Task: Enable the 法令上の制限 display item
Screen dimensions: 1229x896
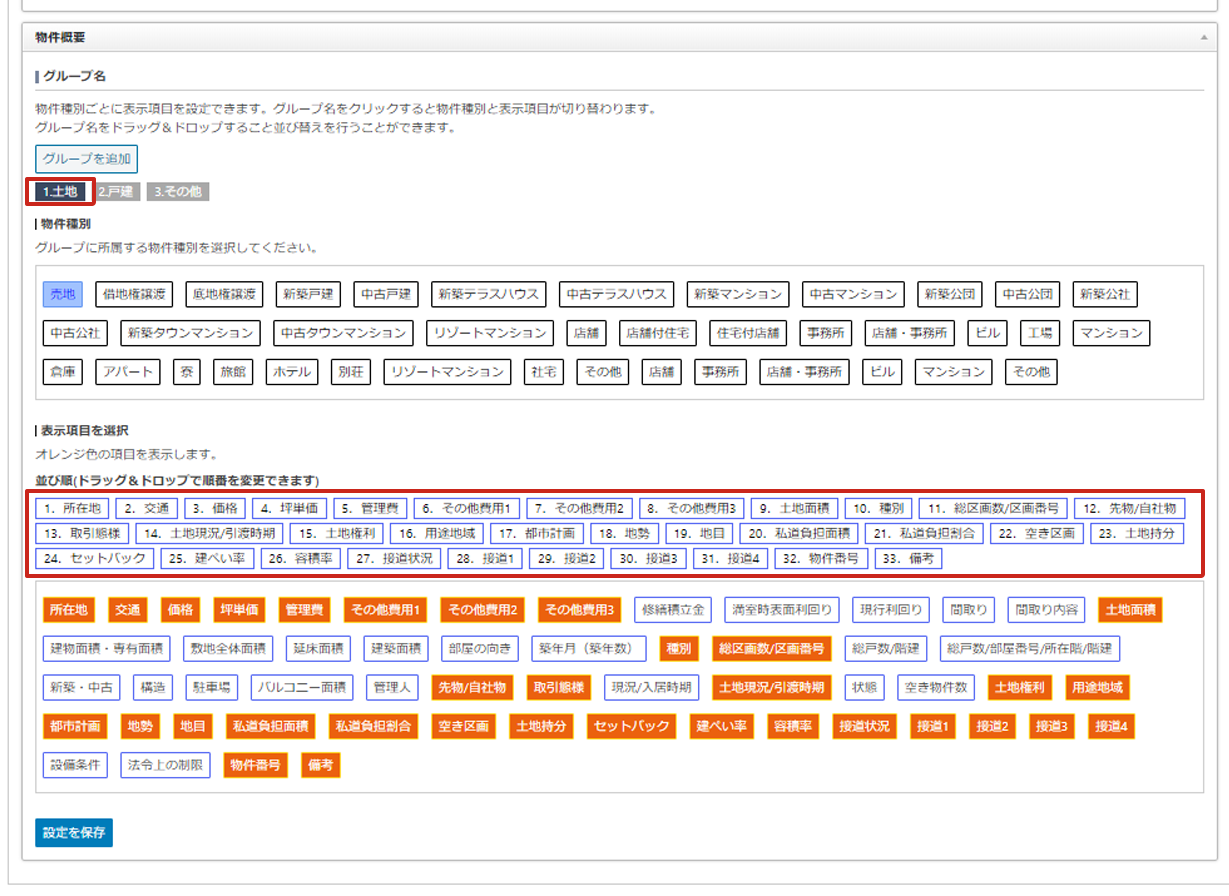Action: pyautogui.click(x=166, y=765)
